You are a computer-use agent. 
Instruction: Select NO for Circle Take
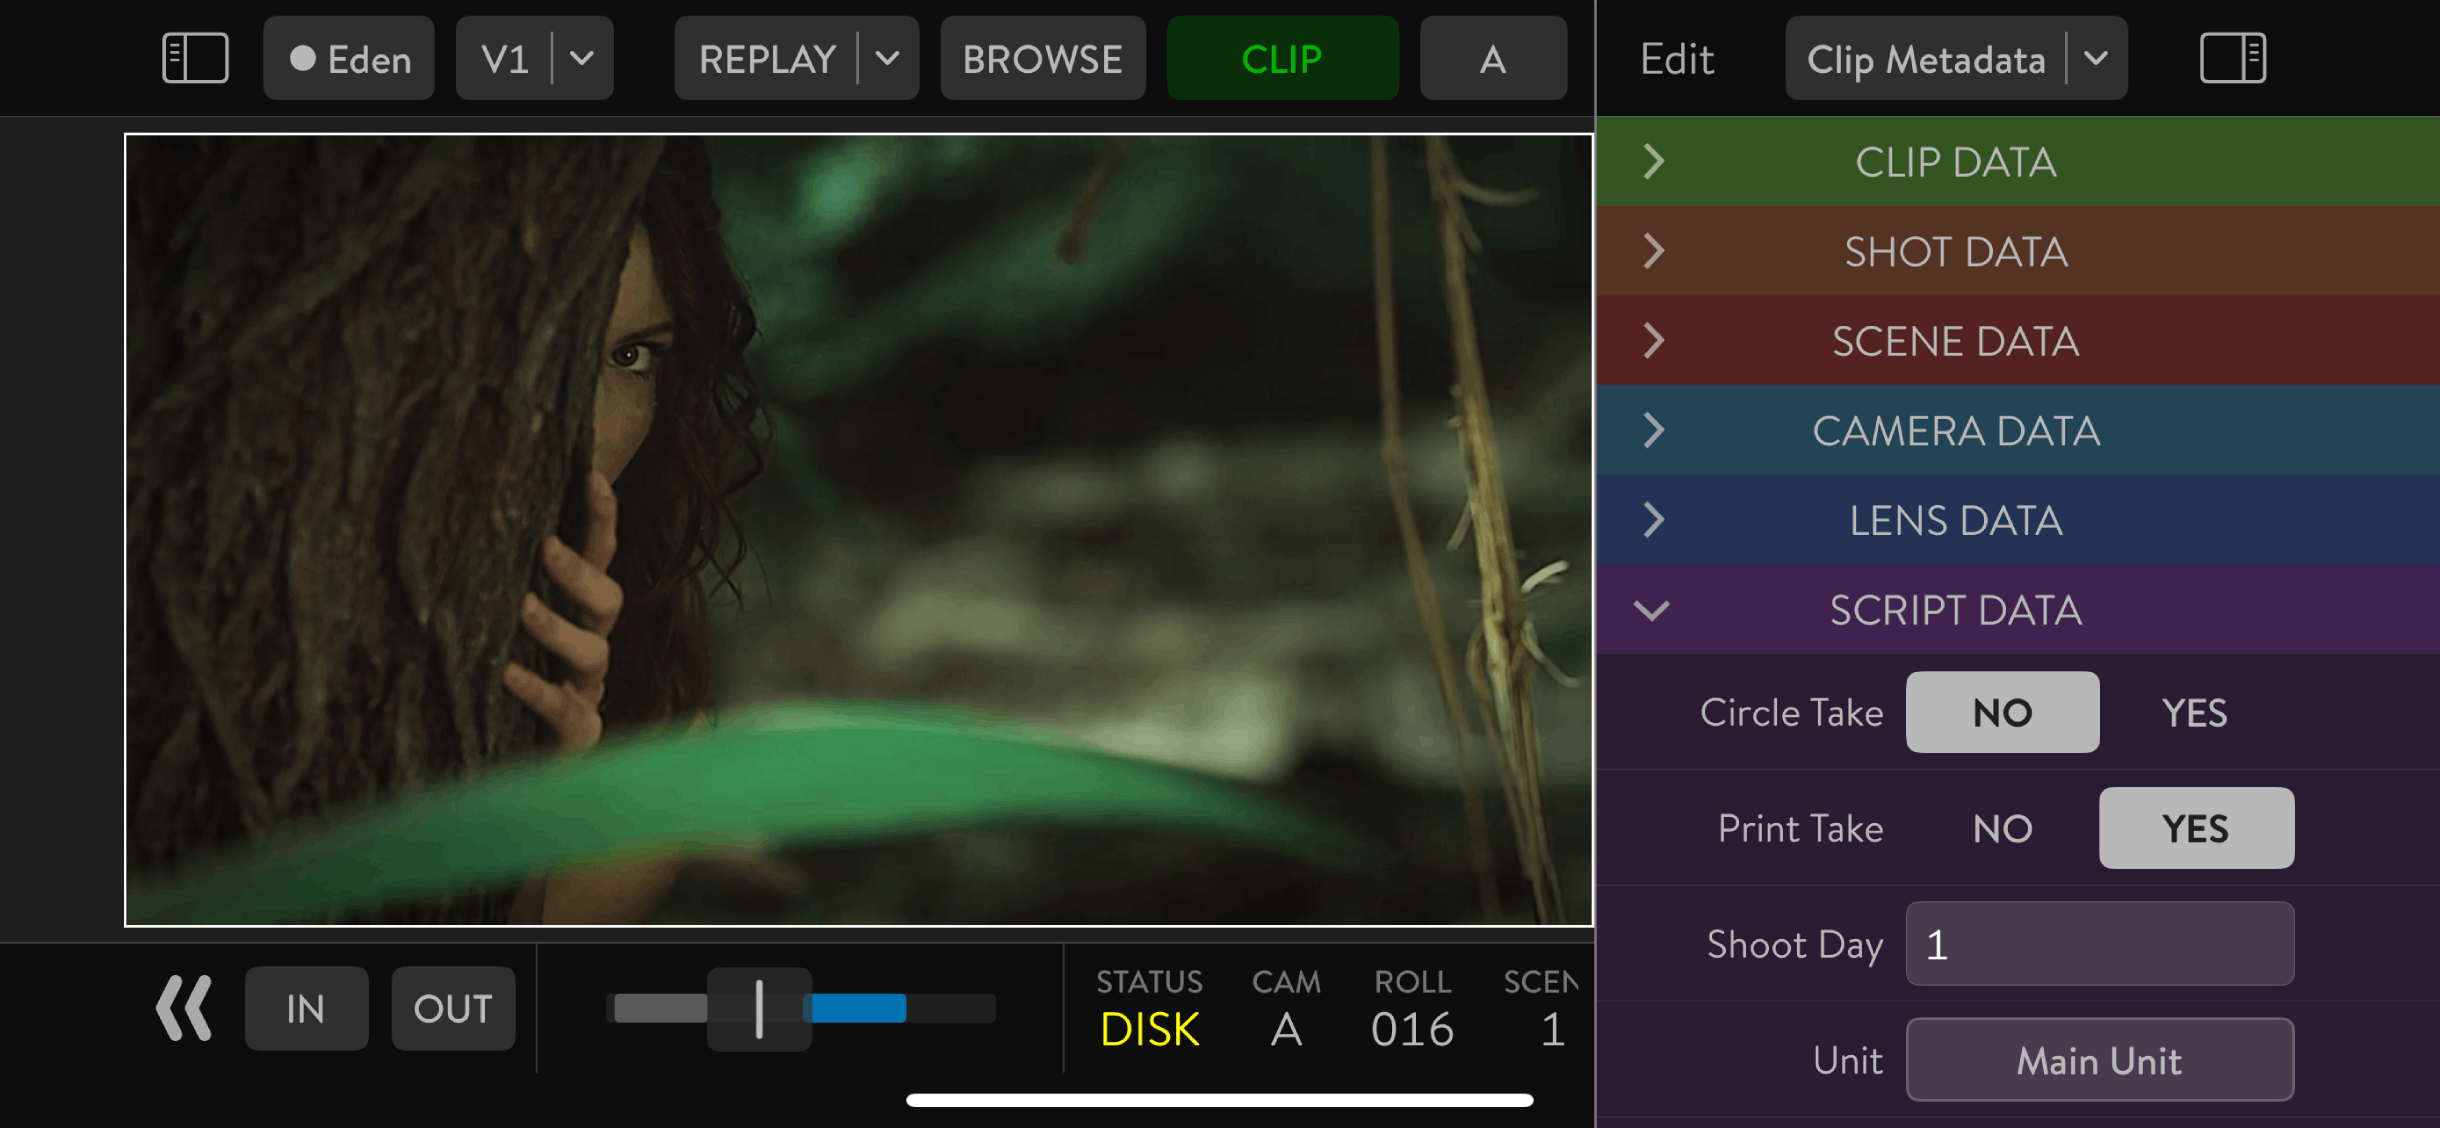[x=2002, y=713]
